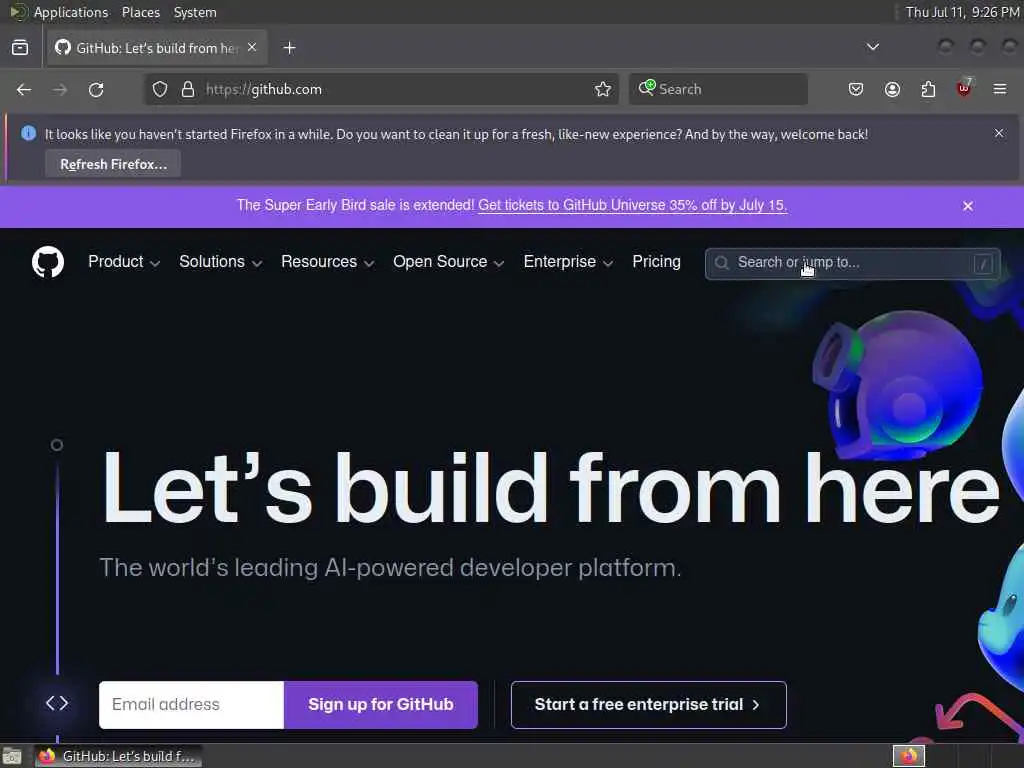Screen dimensions: 1024x768
Task: Bookmark this page with the star icon
Action: pyautogui.click(x=603, y=89)
